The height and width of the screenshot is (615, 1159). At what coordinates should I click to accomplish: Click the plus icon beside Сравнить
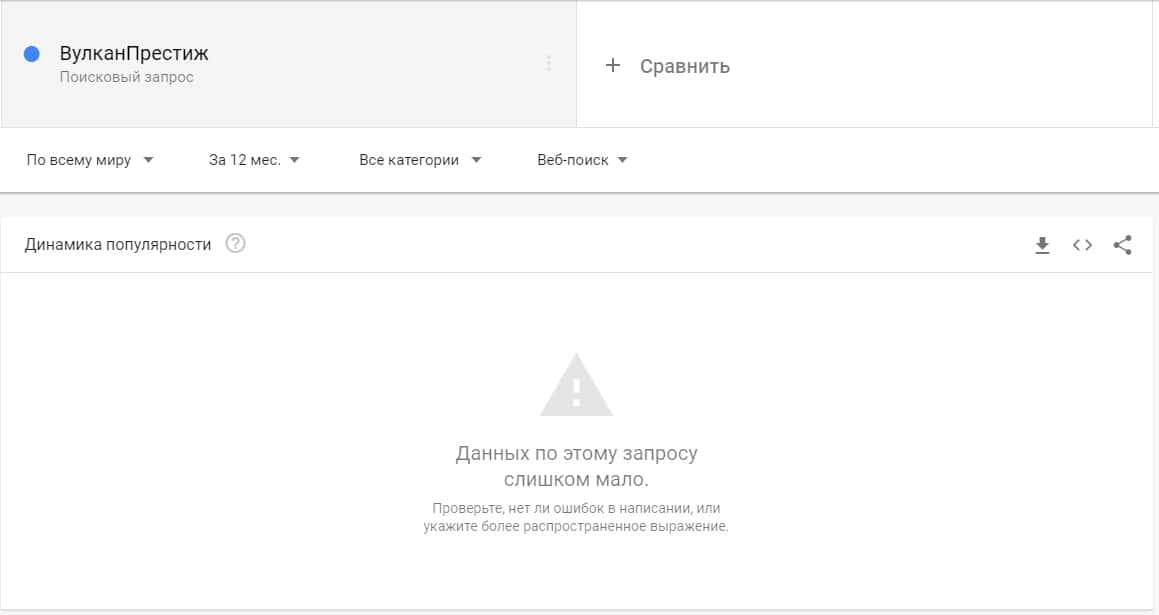pyautogui.click(x=613, y=65)
